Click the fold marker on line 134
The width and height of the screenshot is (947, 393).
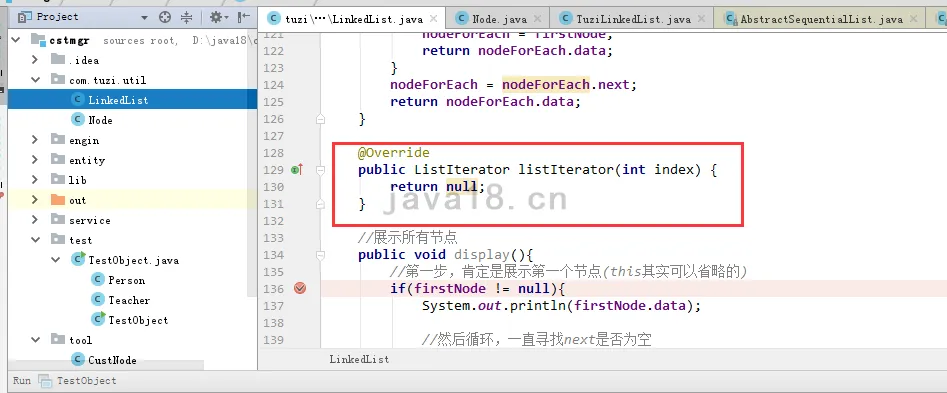(321, 255)
